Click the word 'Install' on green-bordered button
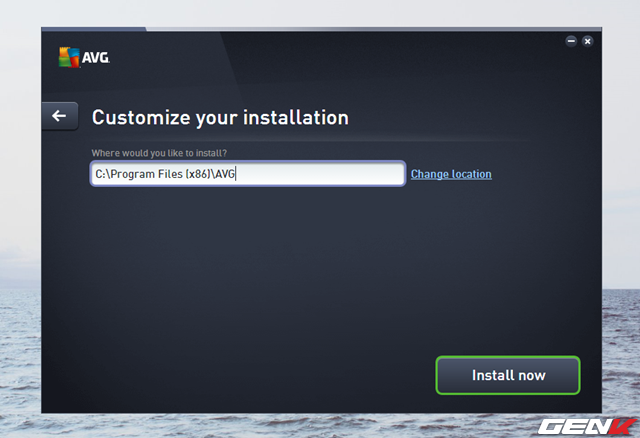Image resolution: width=640 pixels, height=438 pixels. coord(491,375)
